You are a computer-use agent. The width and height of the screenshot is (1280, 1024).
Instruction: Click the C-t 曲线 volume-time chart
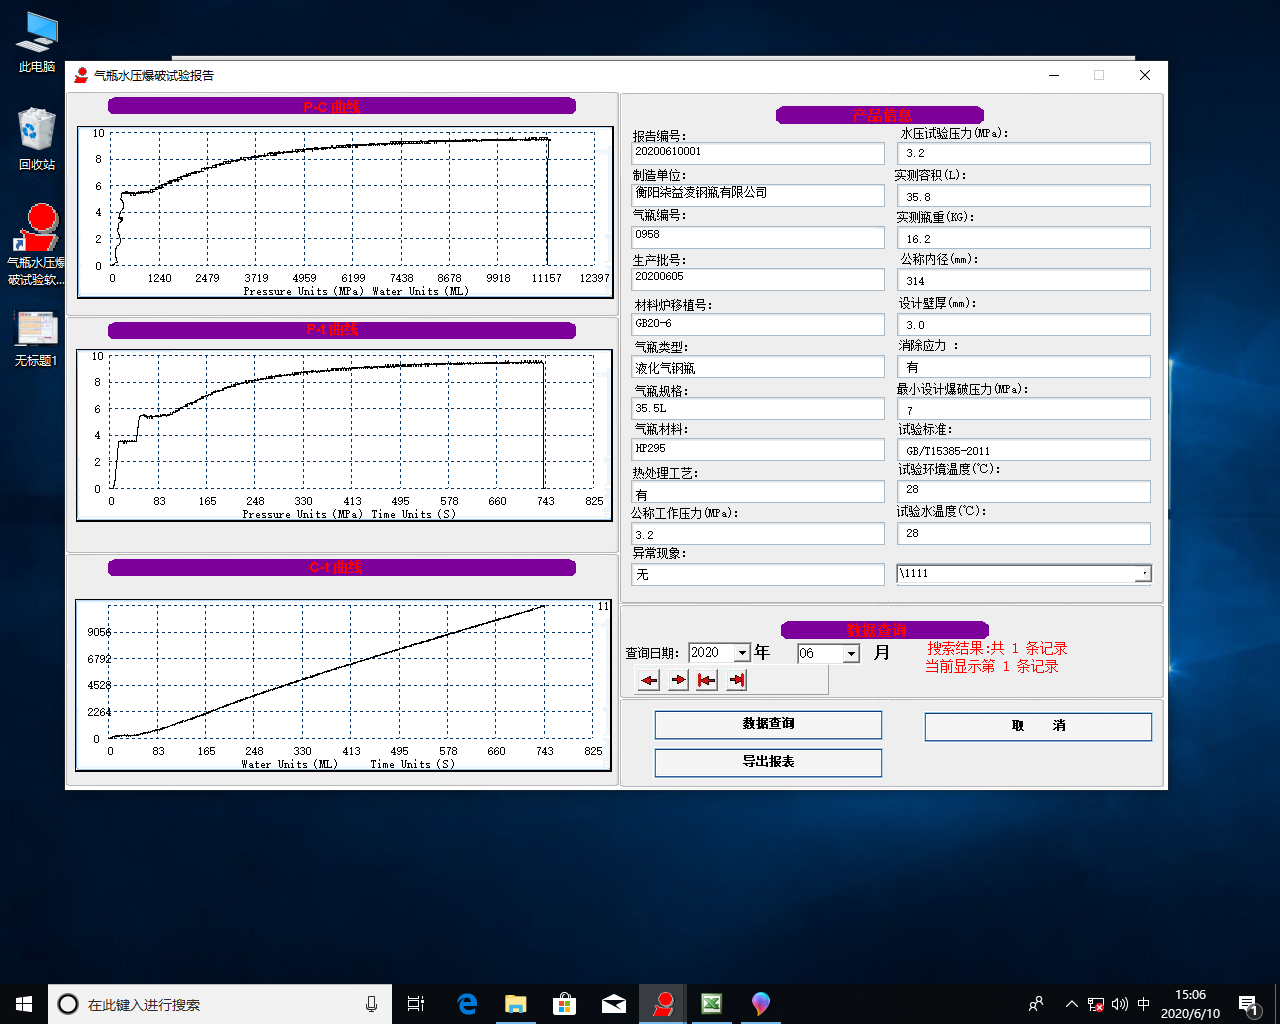point(344,685)
